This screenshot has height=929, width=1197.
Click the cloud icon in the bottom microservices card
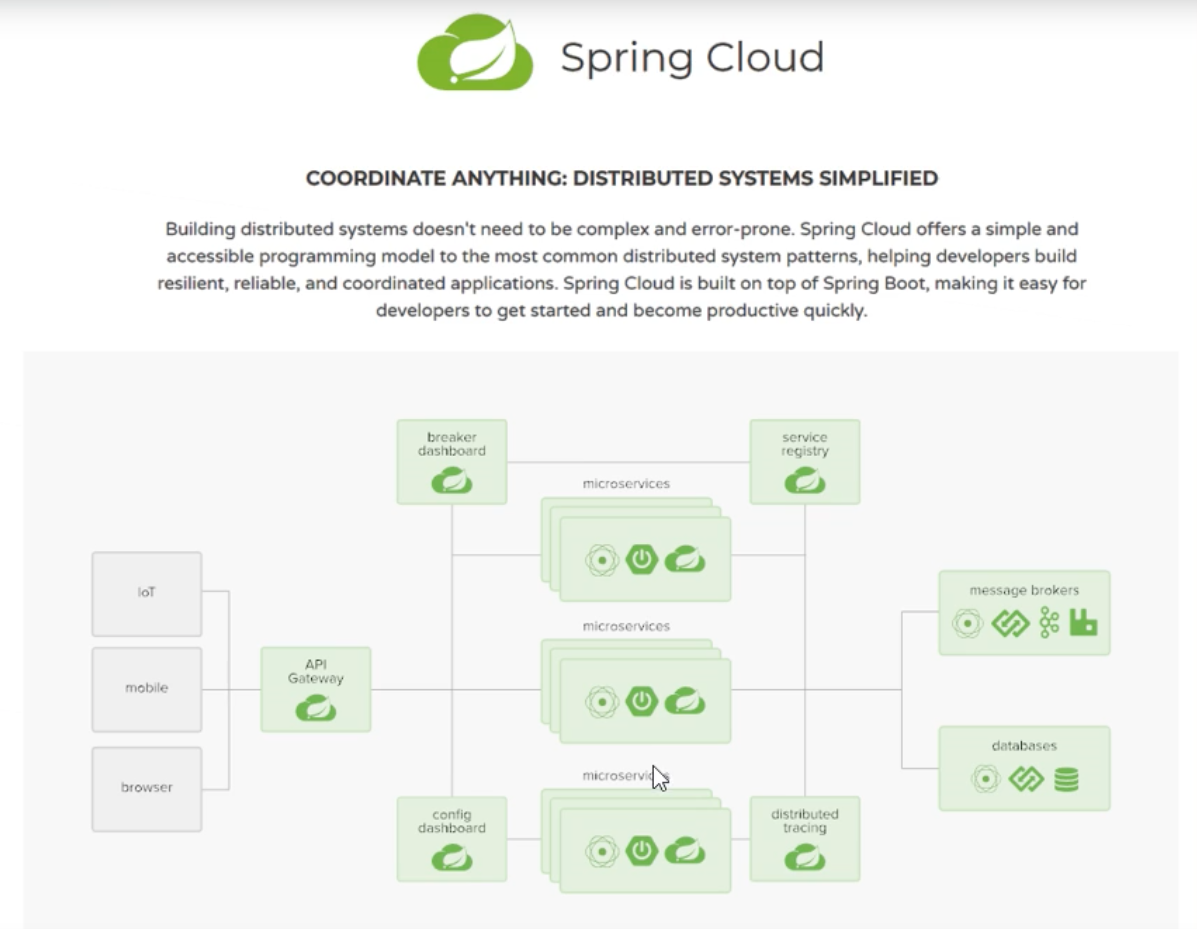click(x=685, y=850)
